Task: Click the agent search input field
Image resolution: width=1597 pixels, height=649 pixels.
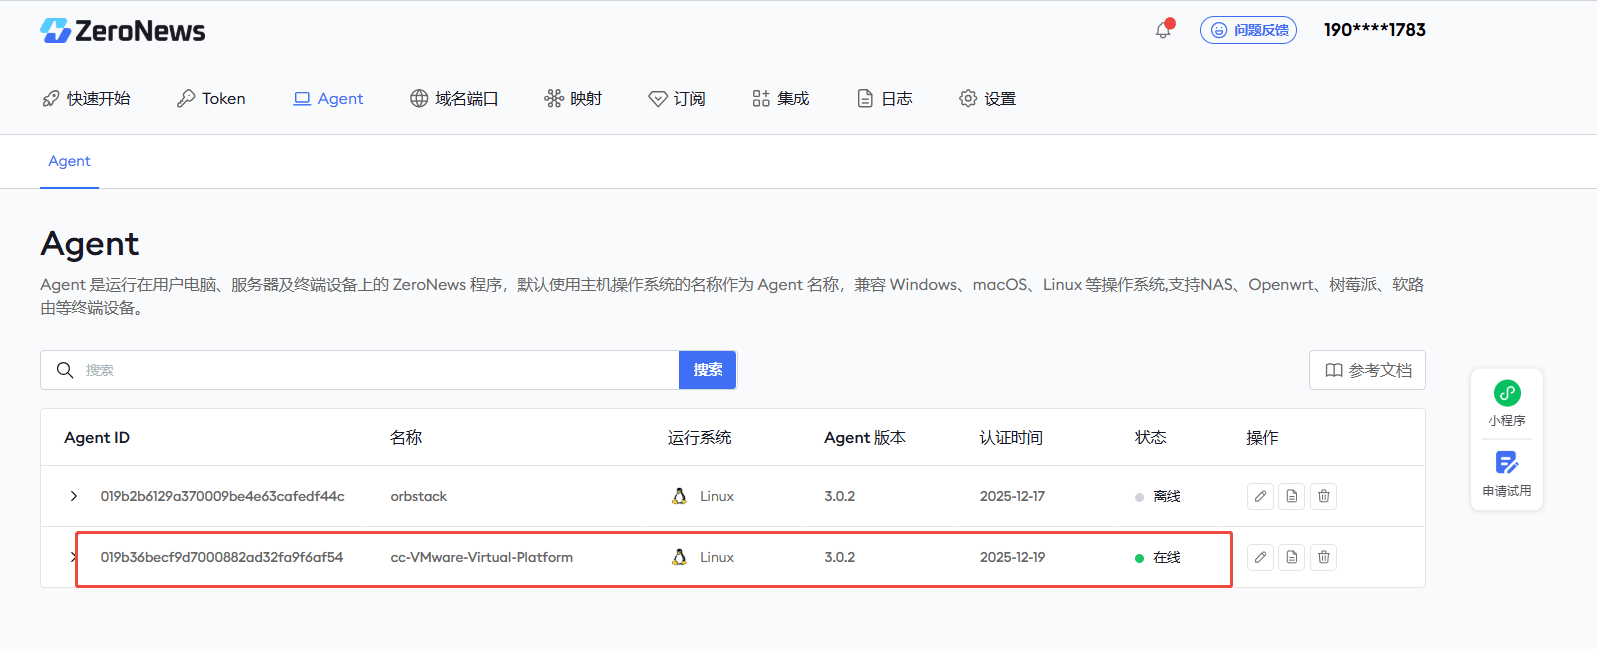Action: tap(370, 370)
